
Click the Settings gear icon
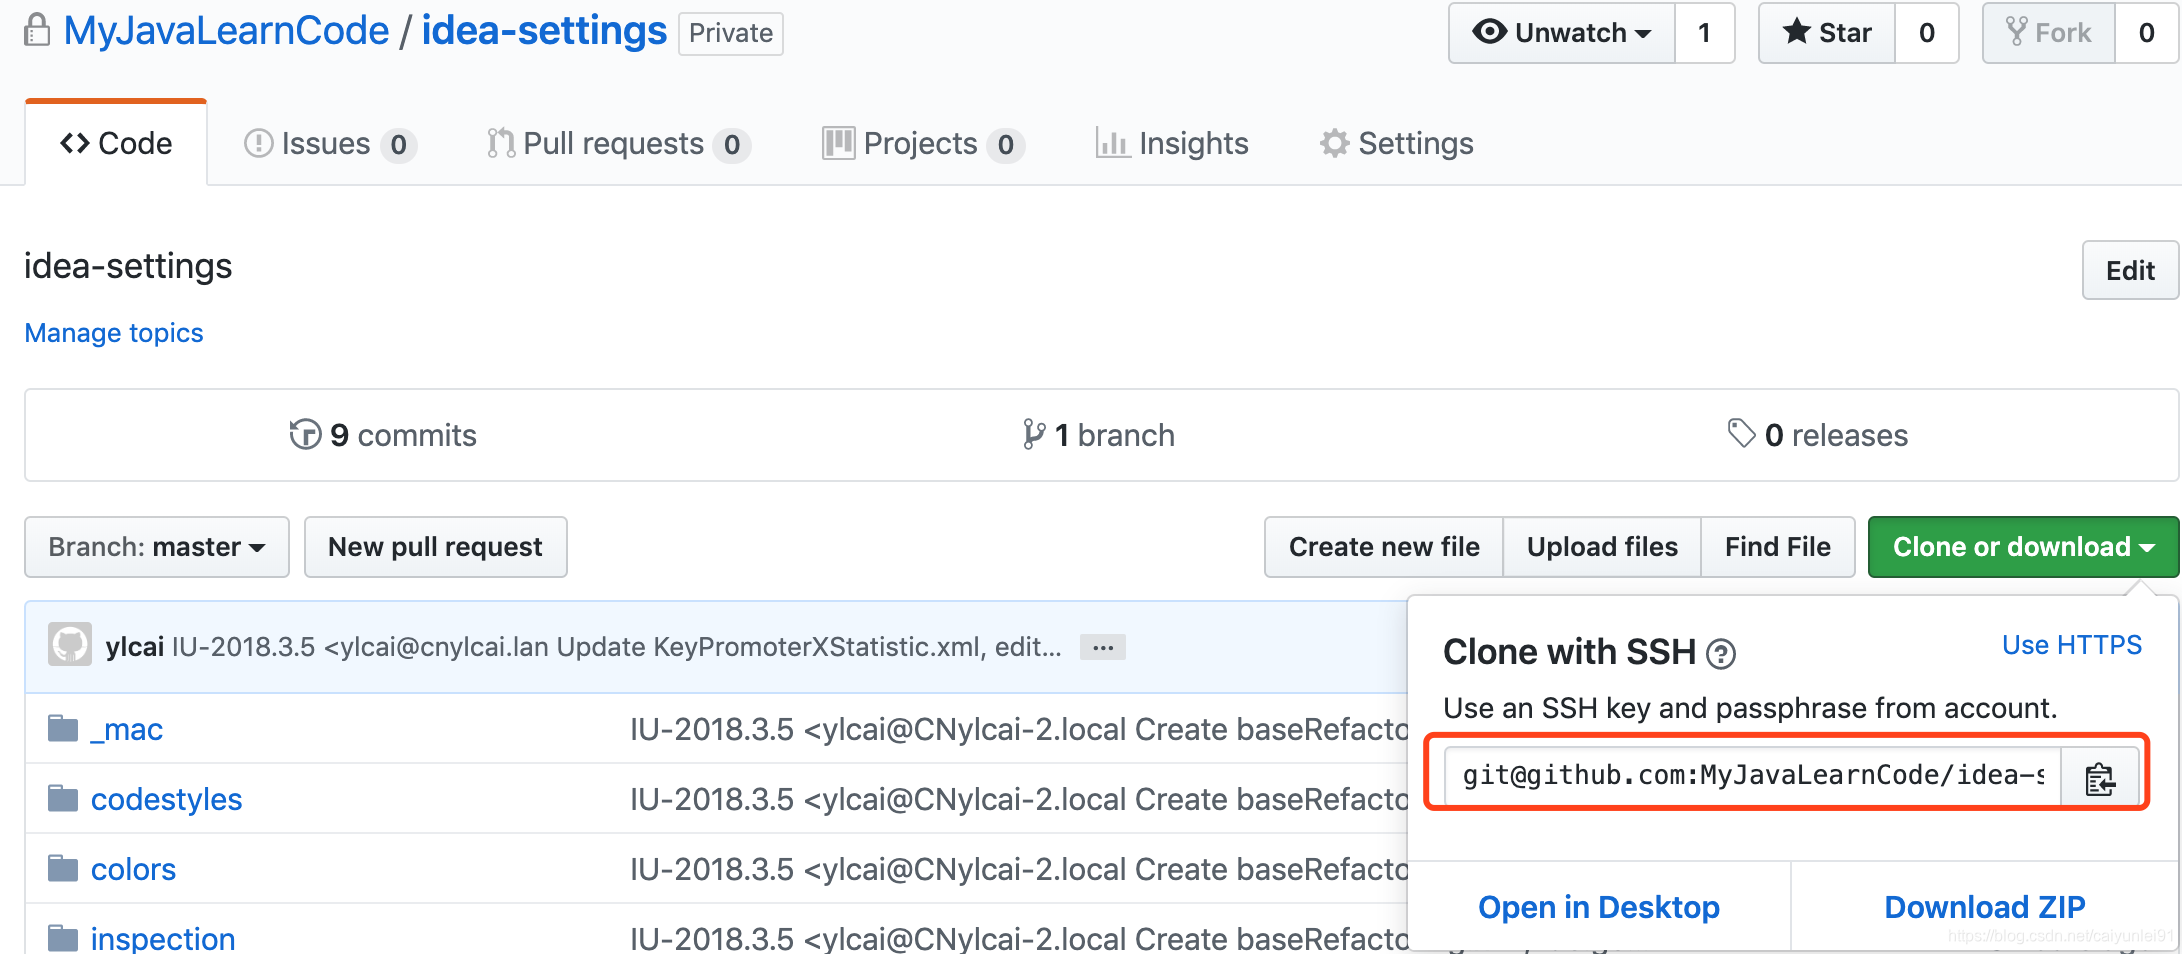coord(1335,143)
